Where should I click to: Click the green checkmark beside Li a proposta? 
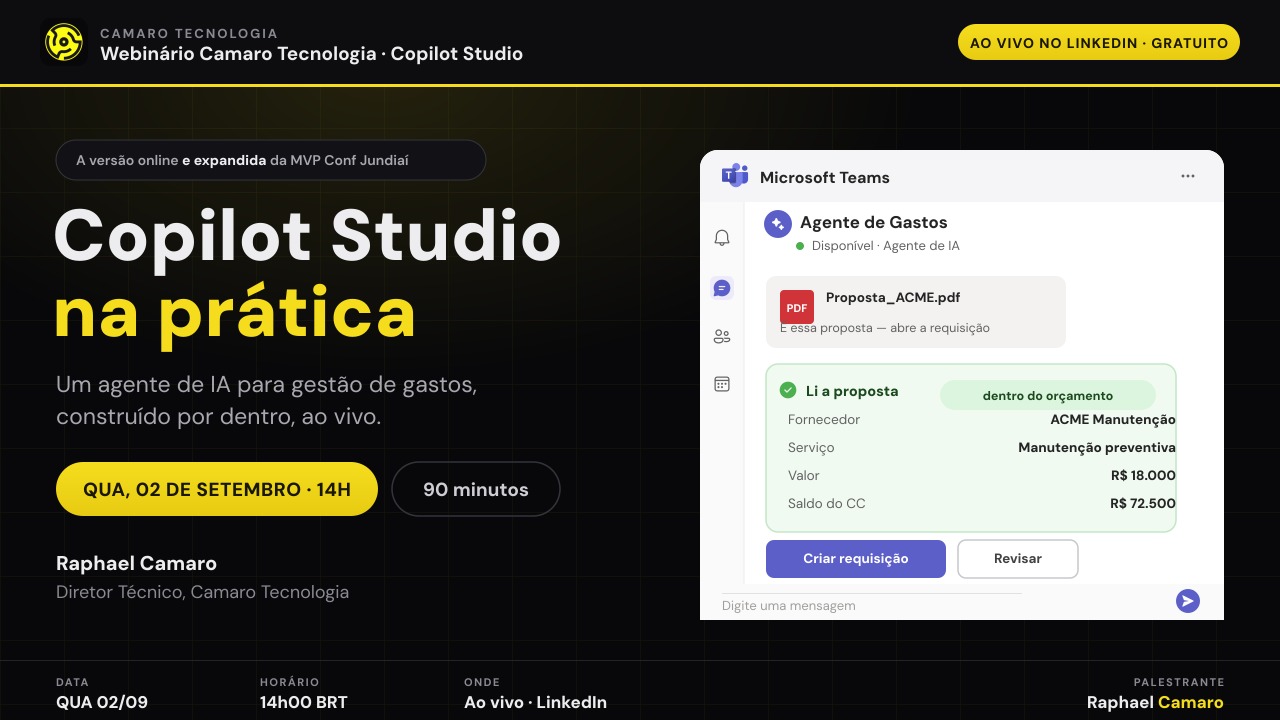(788, 390)
